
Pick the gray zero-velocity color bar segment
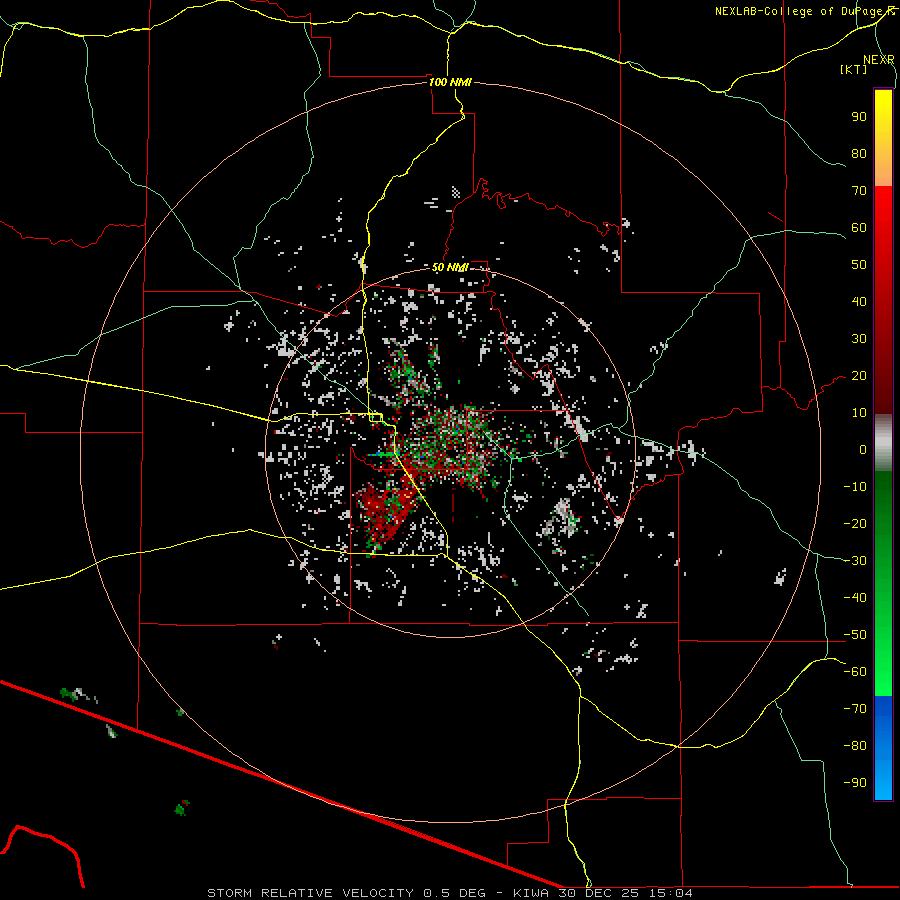(x=883, y=443)
